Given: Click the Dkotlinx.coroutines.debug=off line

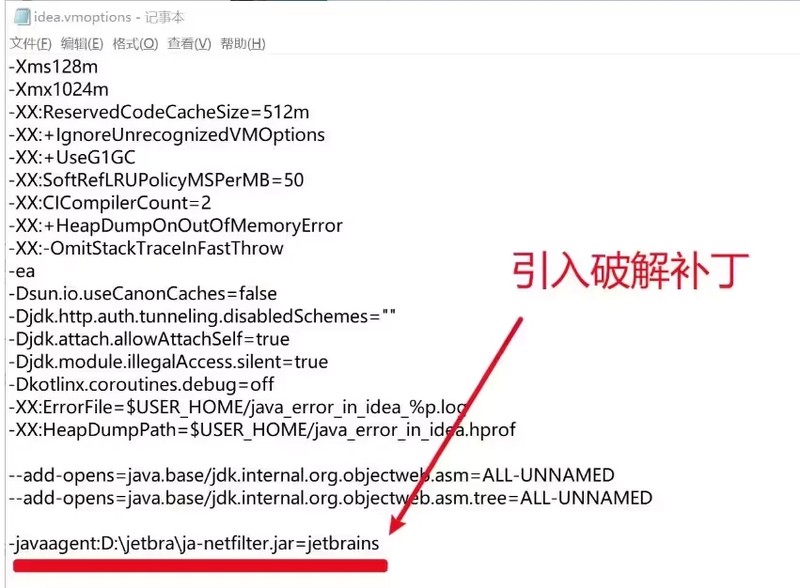Looking at the screenshot, I should tap(141, 384).
